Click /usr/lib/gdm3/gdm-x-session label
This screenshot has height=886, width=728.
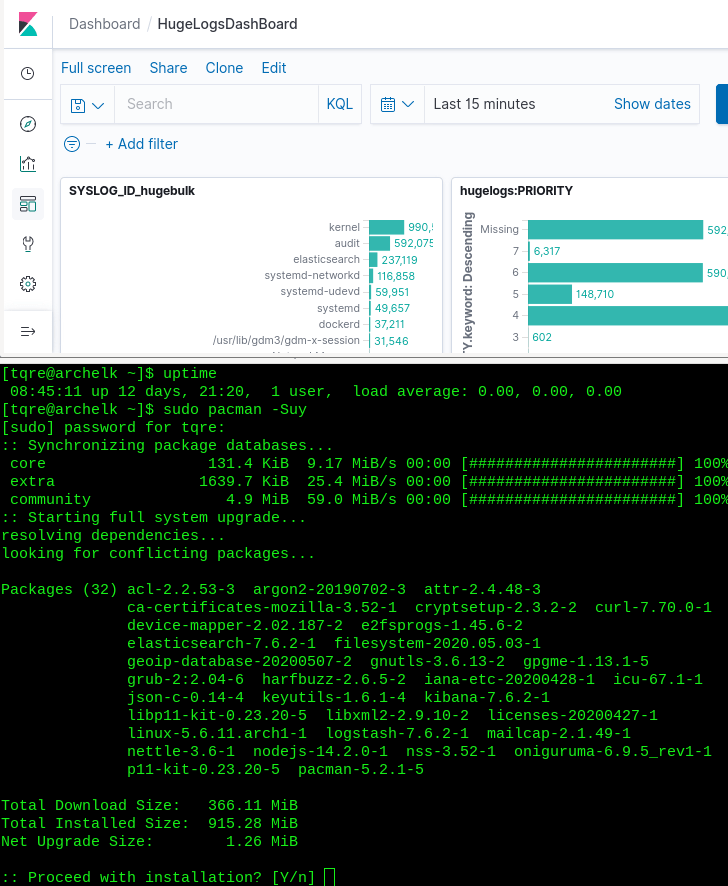coord(286,340)
